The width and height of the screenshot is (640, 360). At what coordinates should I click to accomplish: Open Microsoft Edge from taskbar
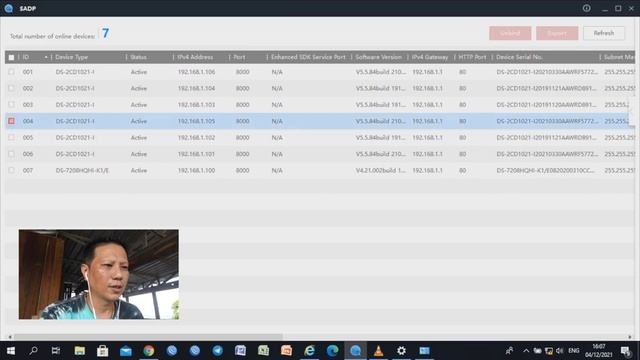coord(332,351)
